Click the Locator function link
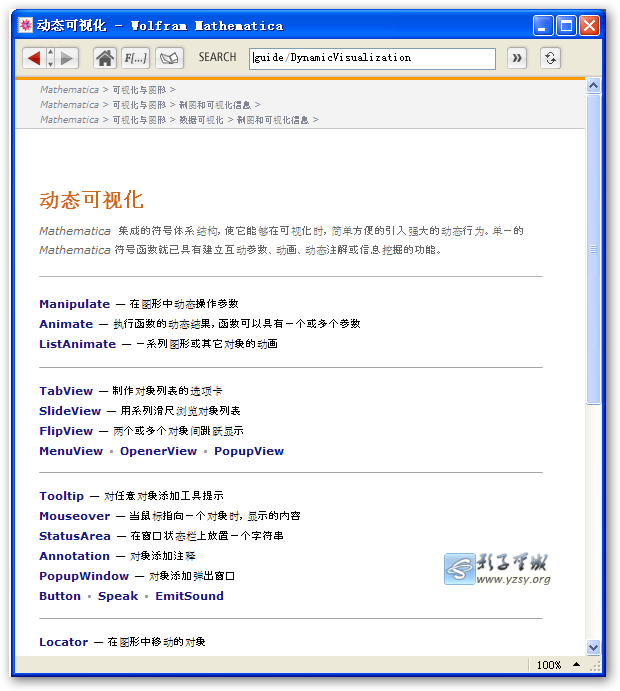 (64, 642)
